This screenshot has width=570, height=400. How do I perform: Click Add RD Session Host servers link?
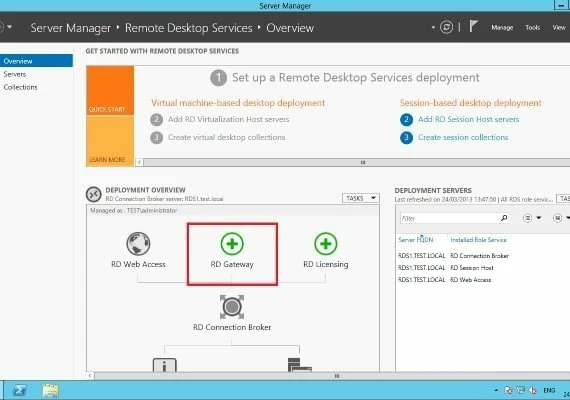[468, 119]
